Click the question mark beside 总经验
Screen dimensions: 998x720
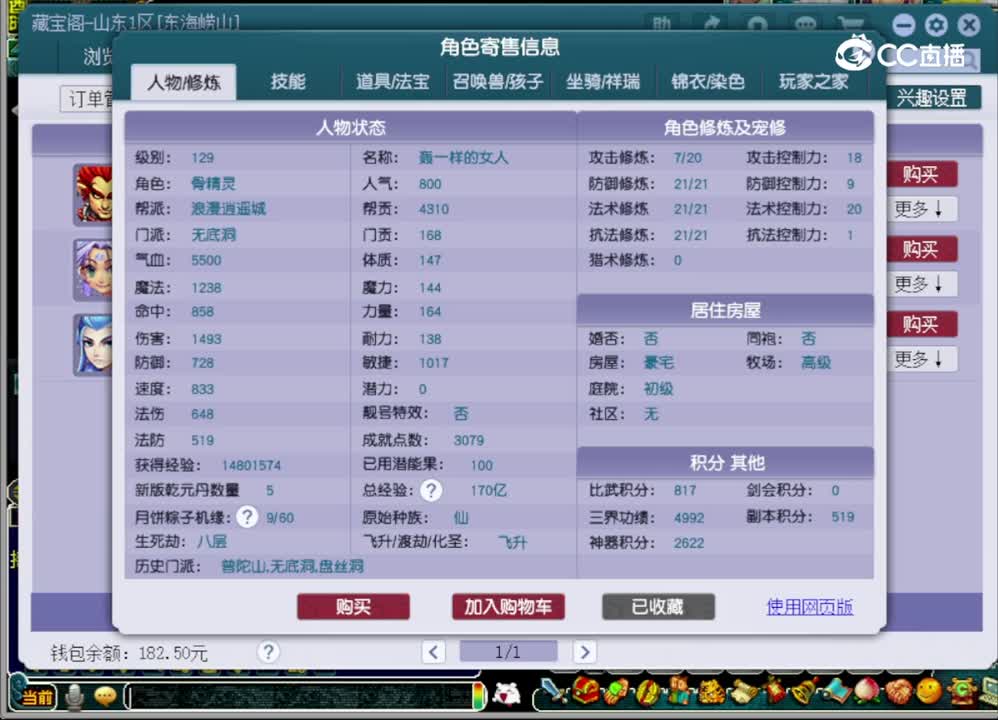(x=430, y=490)
